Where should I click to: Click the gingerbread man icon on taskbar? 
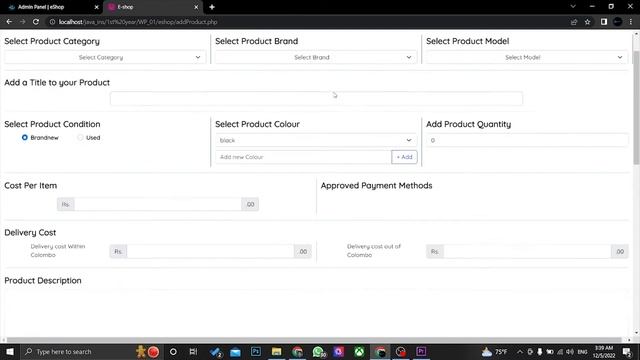[141, 351]
